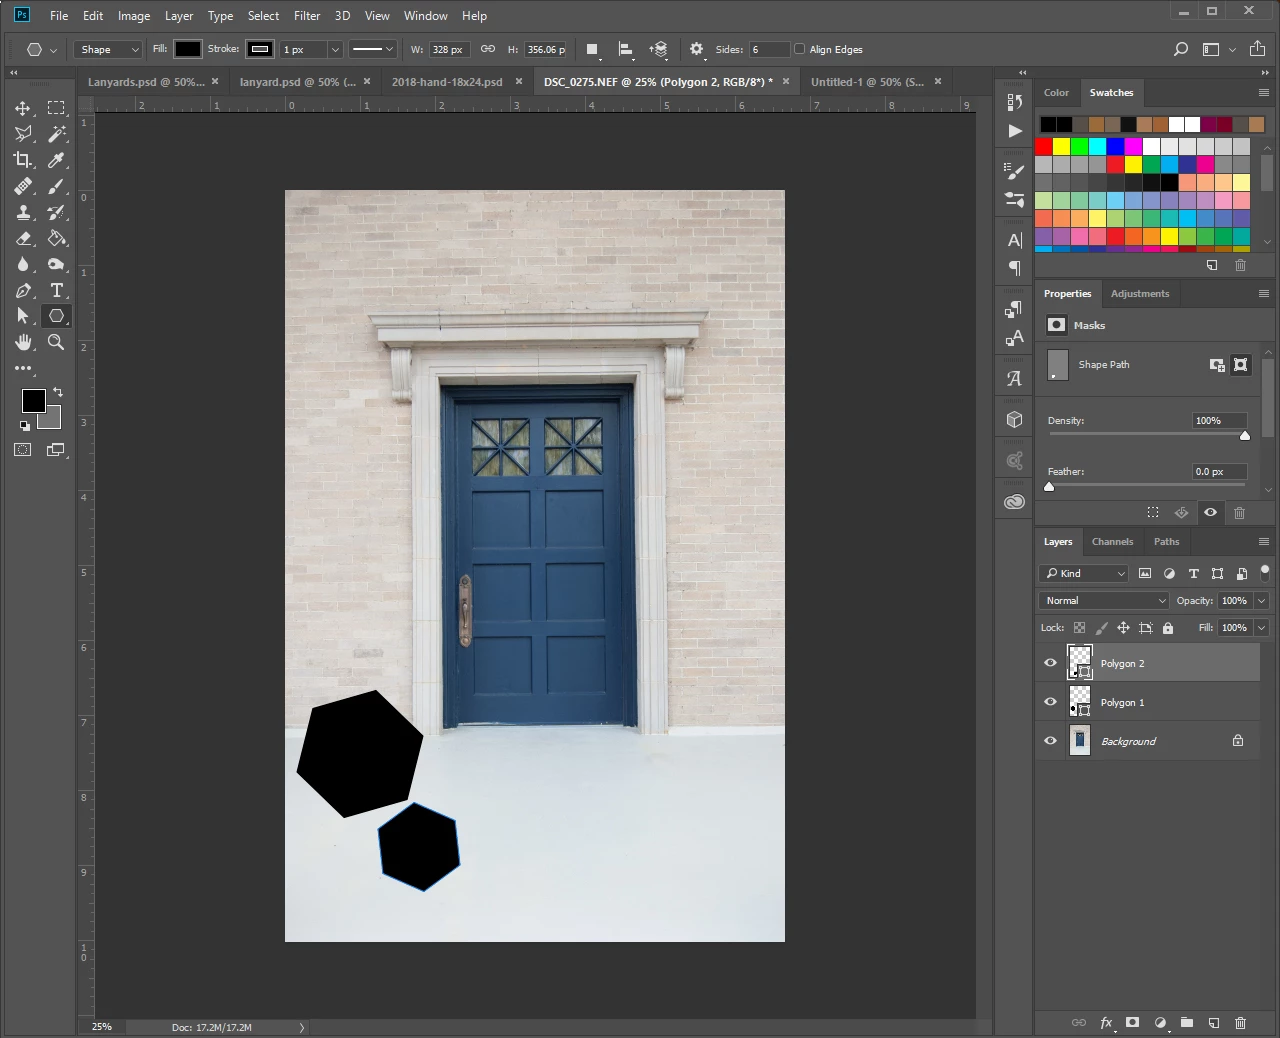Open the Normal blend mode dropdown
This screenshot has height=1038, width=1280.
[x=1104, y=600]
